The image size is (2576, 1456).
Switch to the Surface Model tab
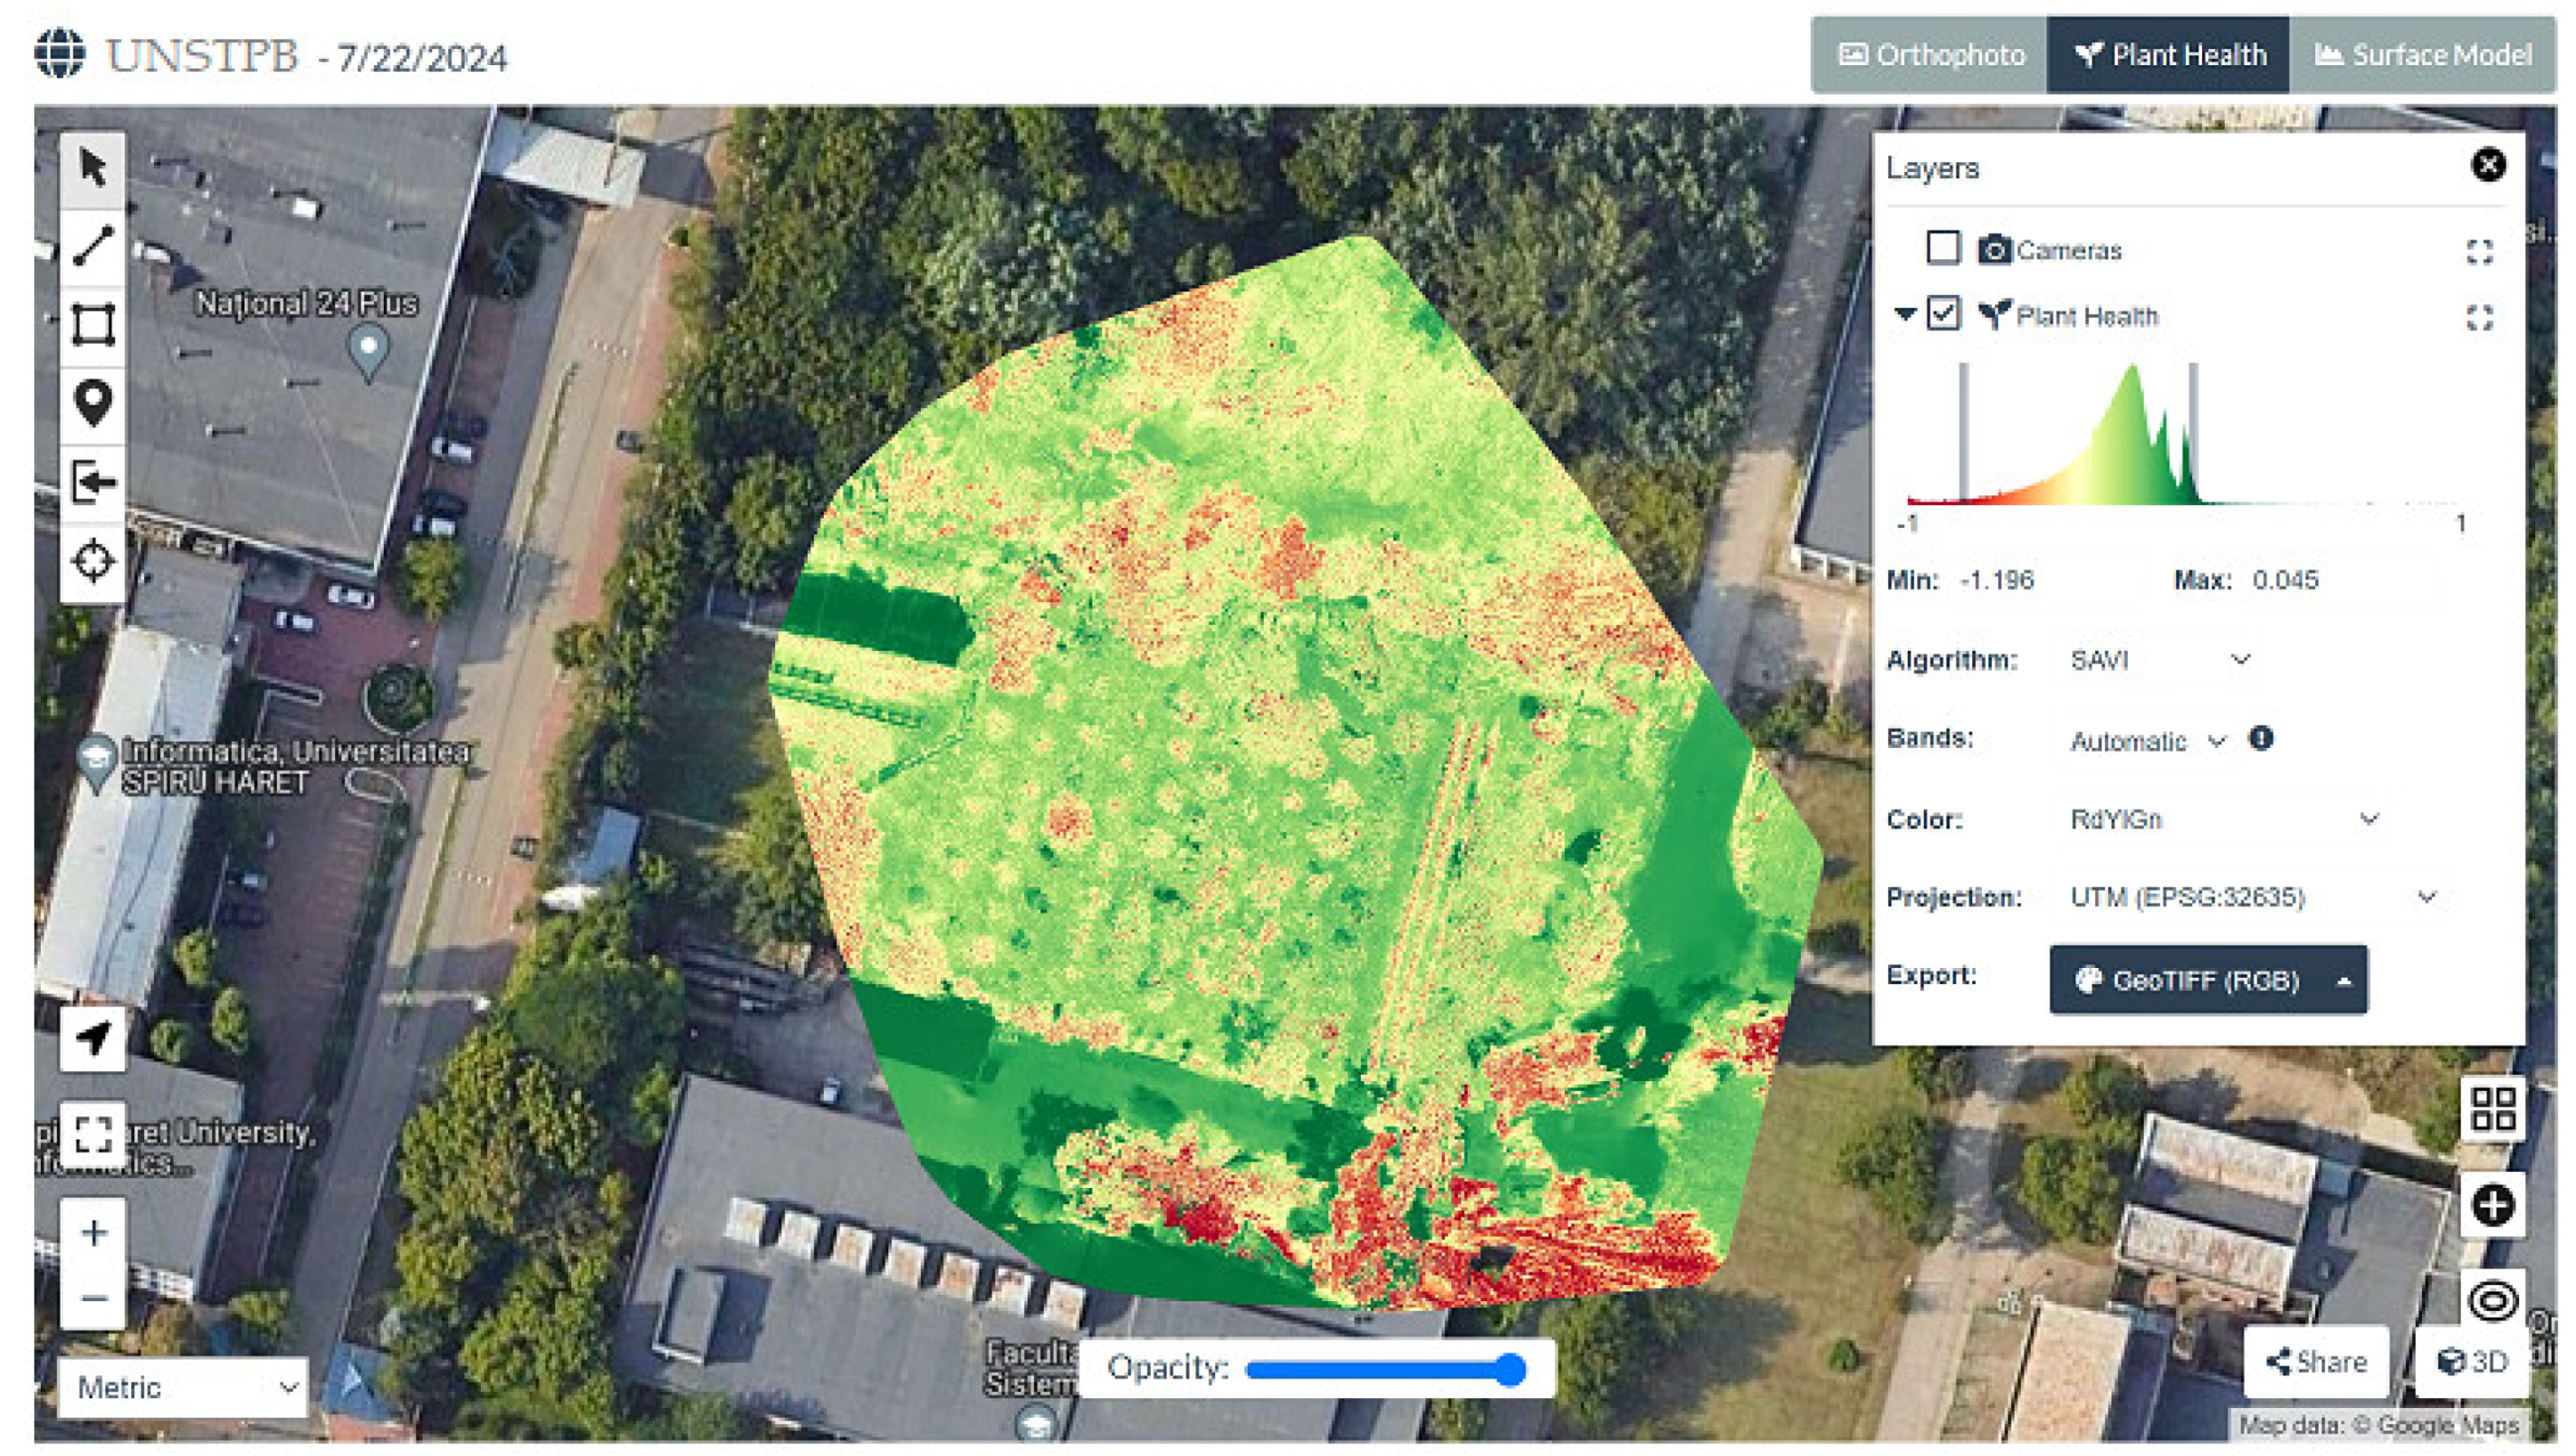tap(2422, 55)
